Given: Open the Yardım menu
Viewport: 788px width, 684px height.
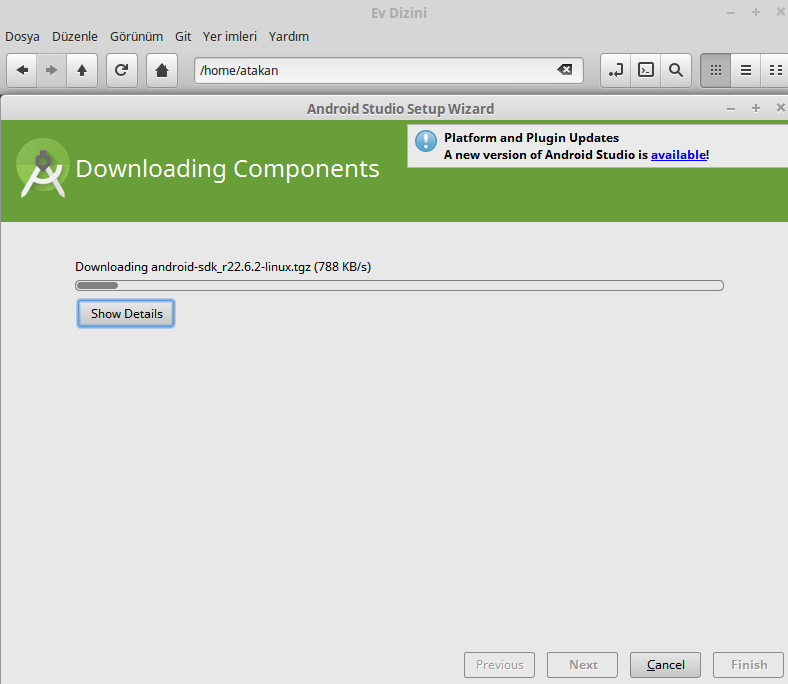Looking at the screenshot, I should tap(288, 37).
